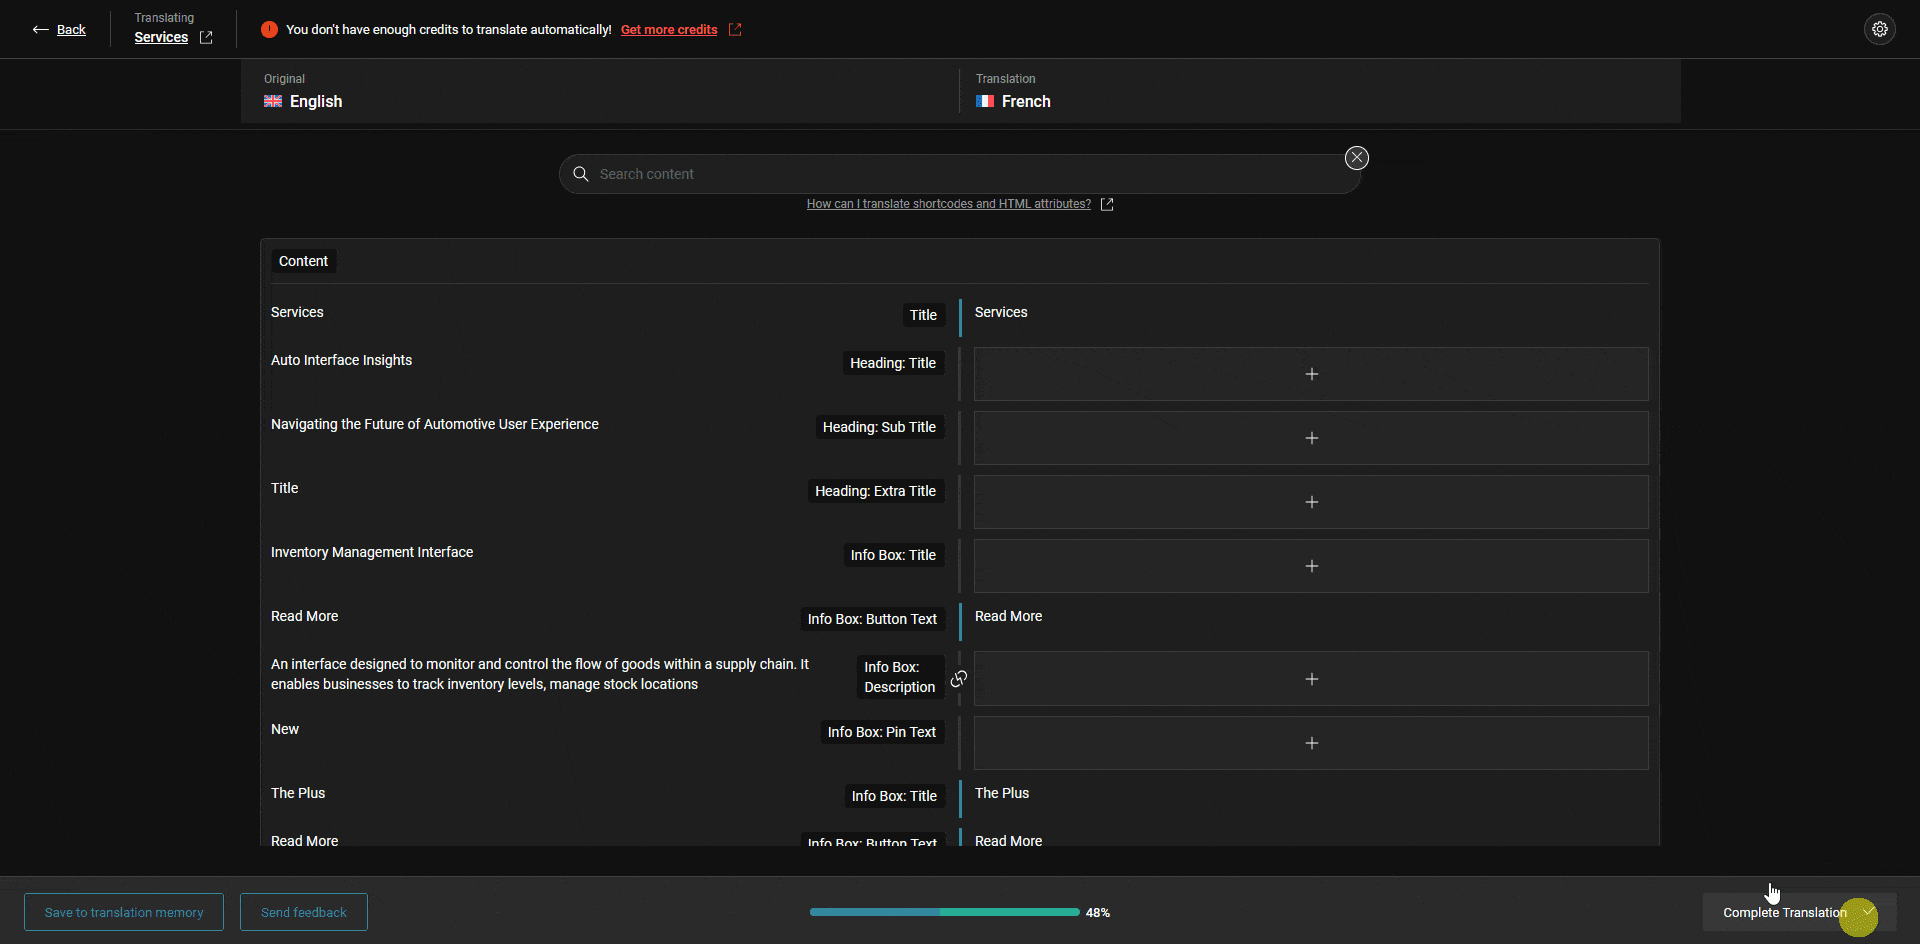This screenshot has height=944, width=1920.
Task: Click the French translation language label
Action: coord(1026,101)
